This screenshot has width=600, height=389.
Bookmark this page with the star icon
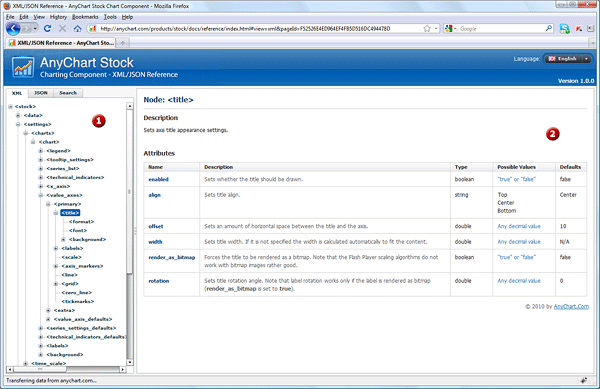pos(427,29)
